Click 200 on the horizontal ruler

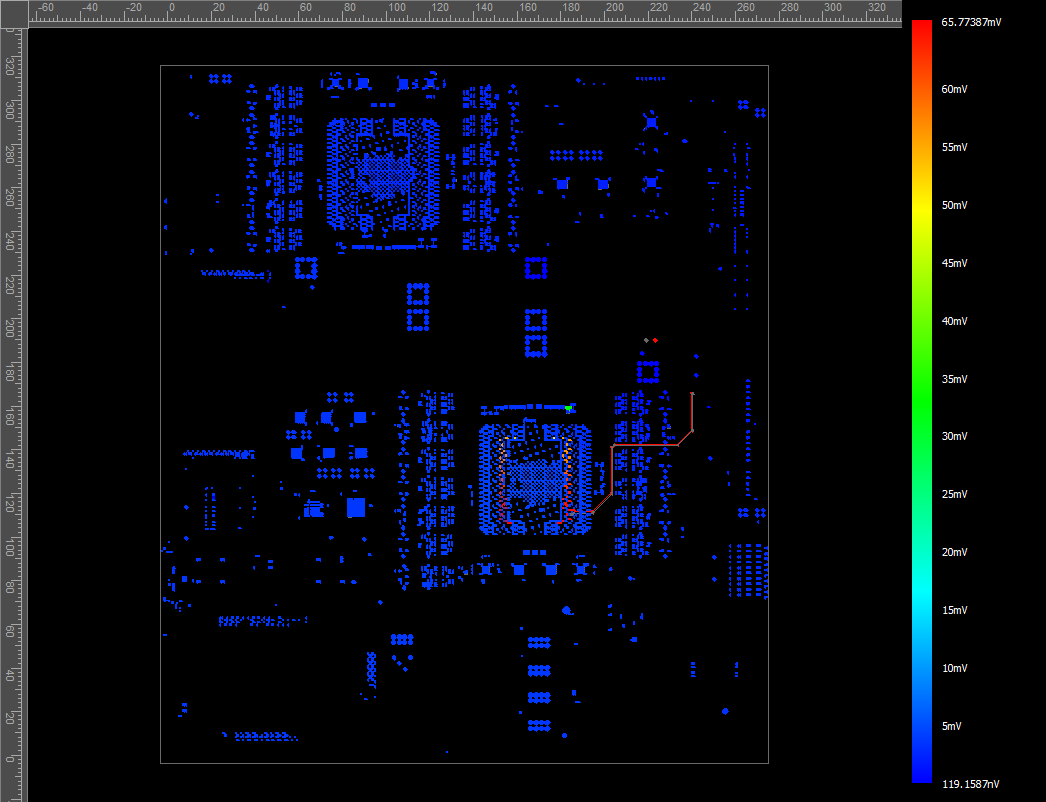coord(614,7)
